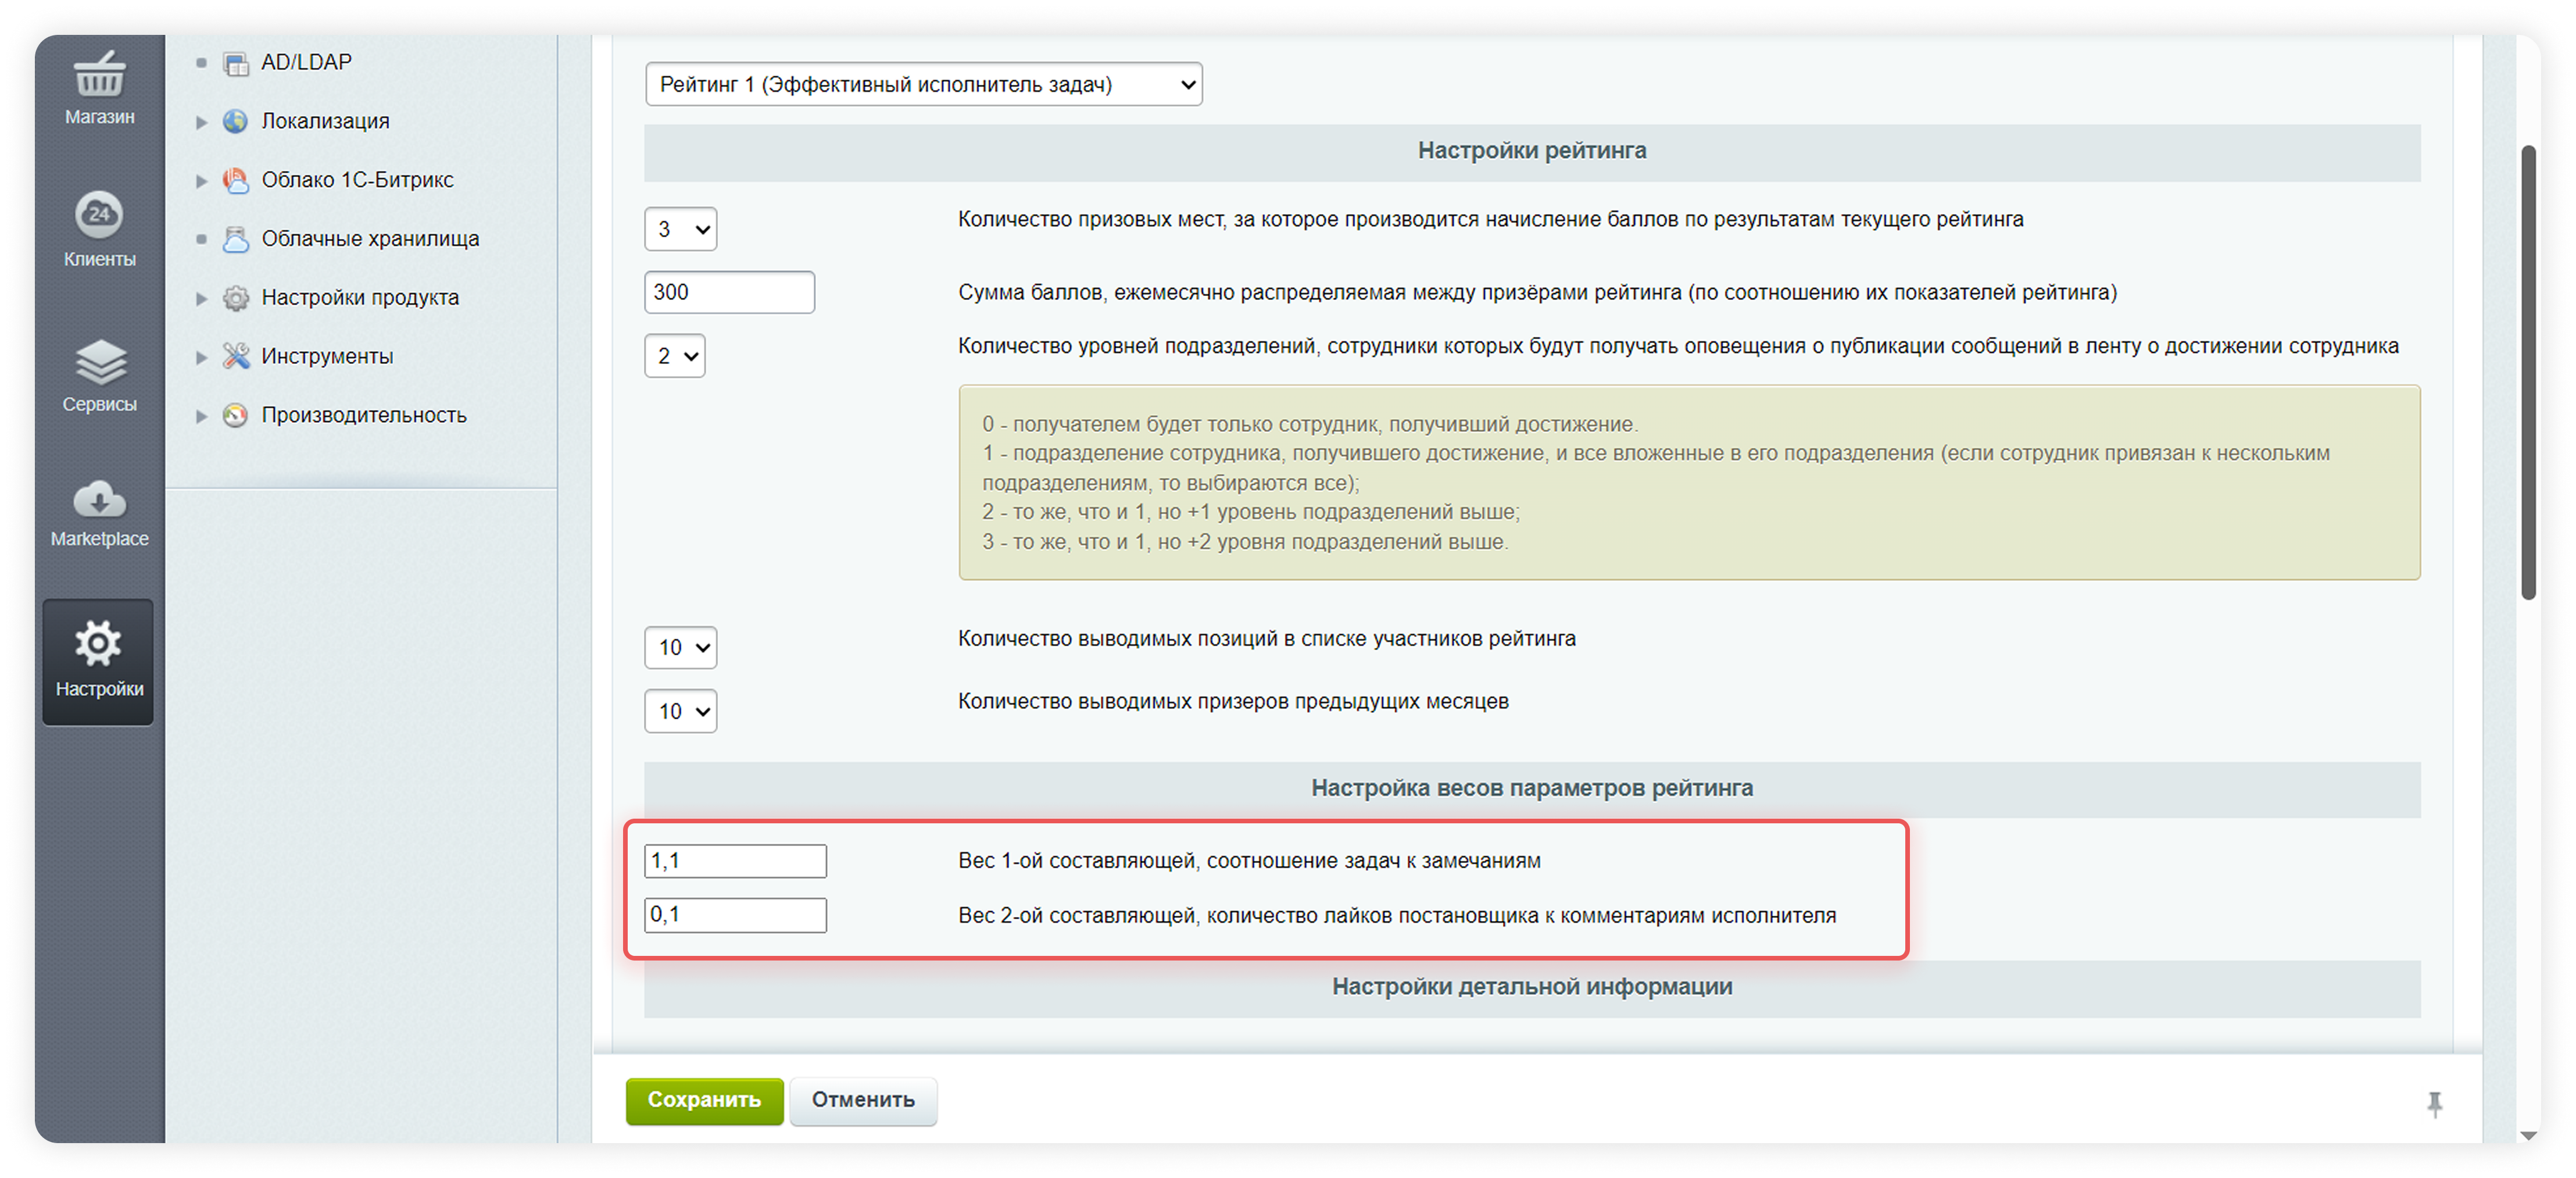Screen dimensions: 2576x1178
Task: Open the Рейтинг 1 selection dropdown
Action: (923, 85)
